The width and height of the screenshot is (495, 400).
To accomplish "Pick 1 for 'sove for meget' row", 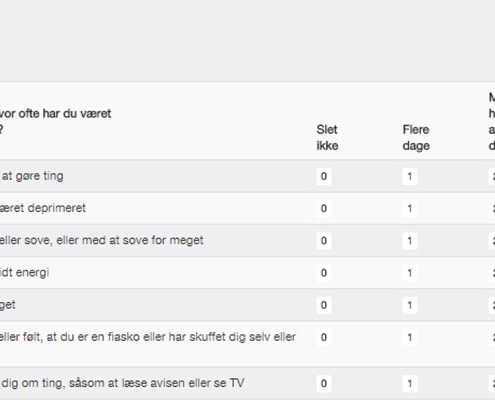I will 410,241.
